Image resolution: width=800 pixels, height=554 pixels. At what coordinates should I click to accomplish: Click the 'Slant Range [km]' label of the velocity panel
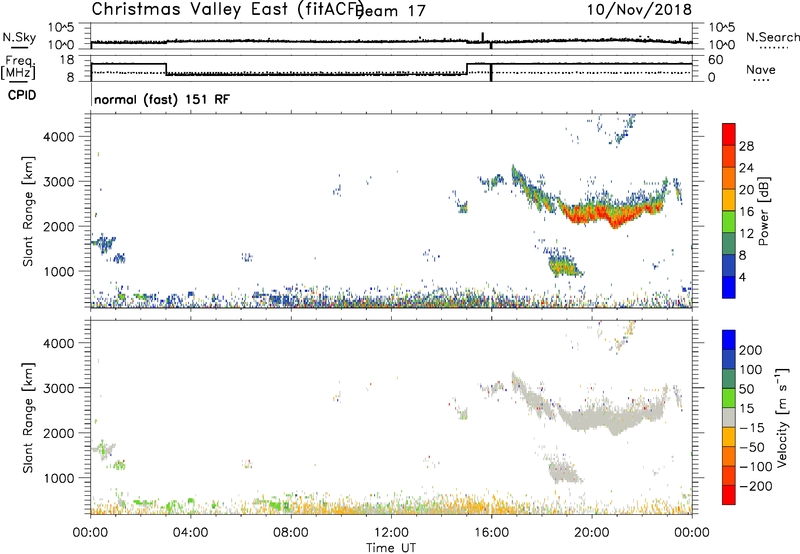coord(27,418)
